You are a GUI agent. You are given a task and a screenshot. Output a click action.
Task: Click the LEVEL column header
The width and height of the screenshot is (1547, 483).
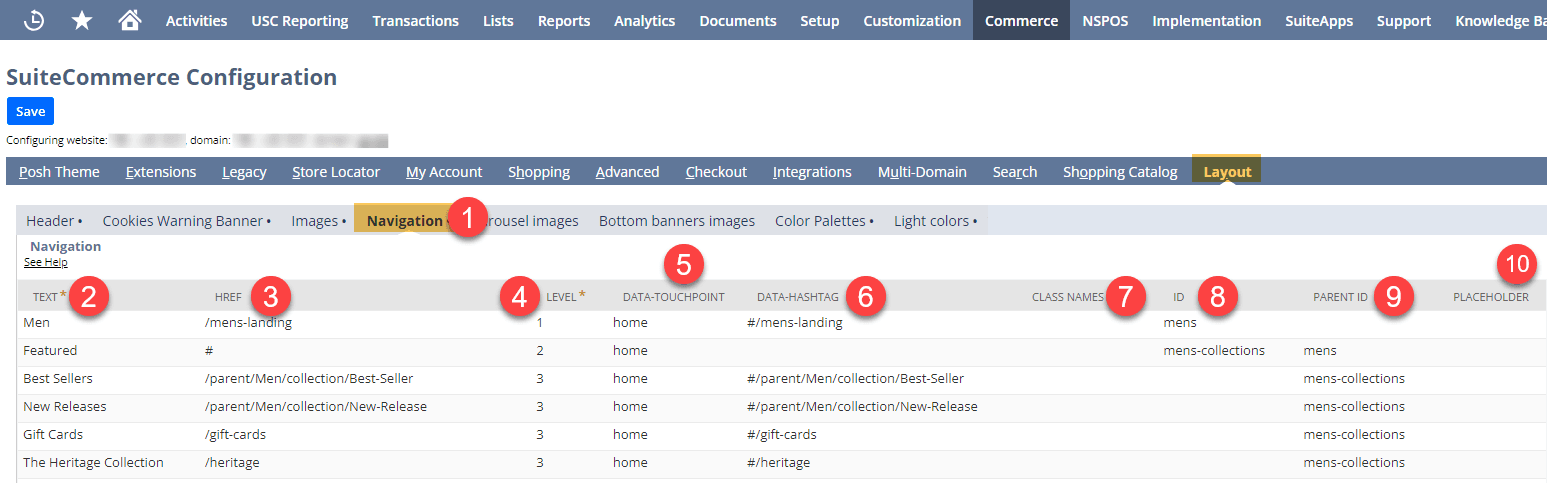coord(562,297)
